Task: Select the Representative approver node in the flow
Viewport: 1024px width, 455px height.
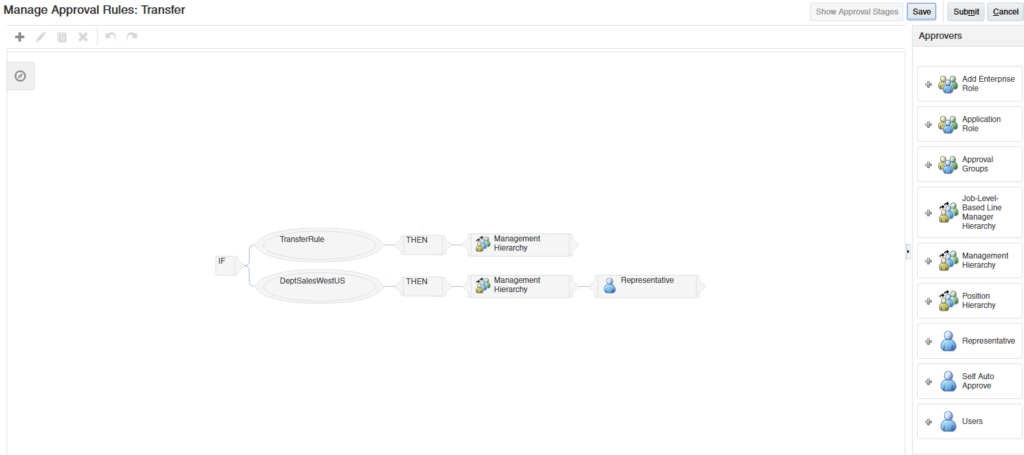Action: click(647, 286)
